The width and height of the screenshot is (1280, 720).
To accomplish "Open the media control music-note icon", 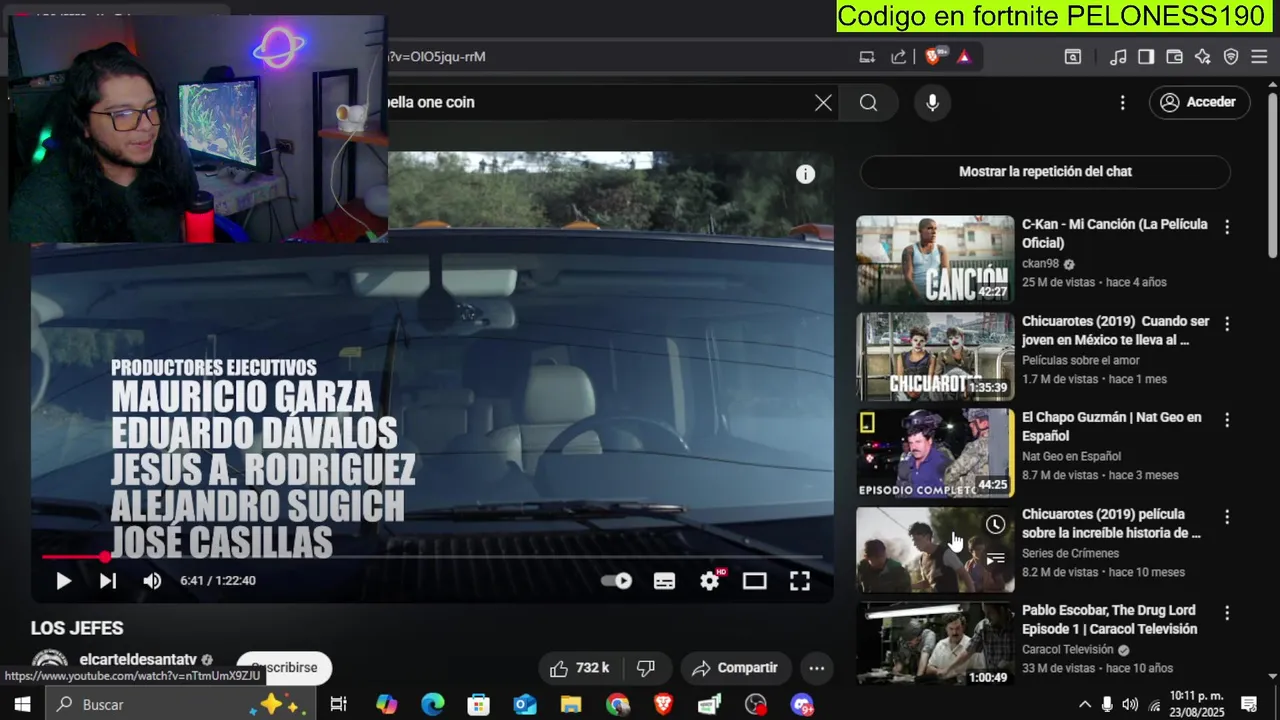I will coord(1119,57).
